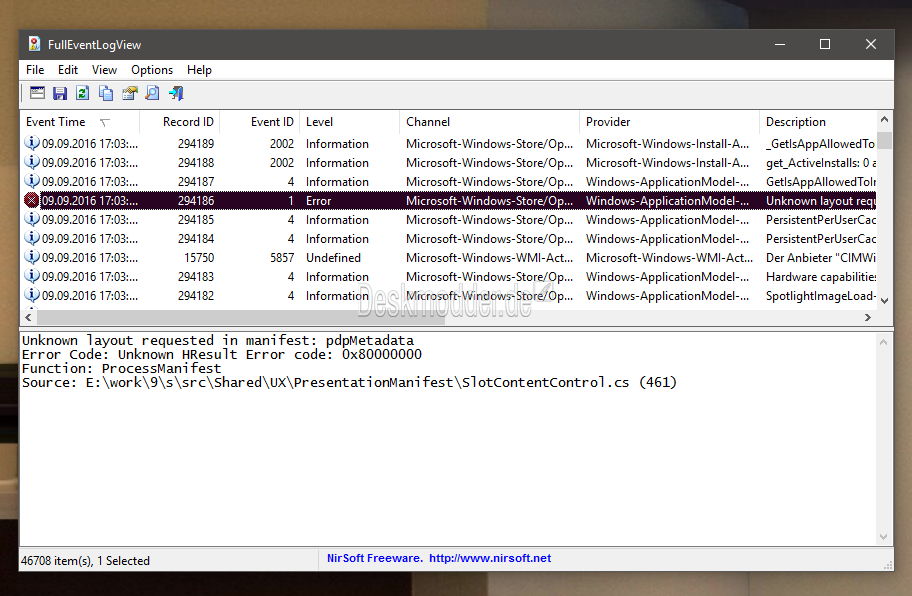Click horizontal scrollbar right arrow
Screen dimensions: 912x596
tap(868, 317)
